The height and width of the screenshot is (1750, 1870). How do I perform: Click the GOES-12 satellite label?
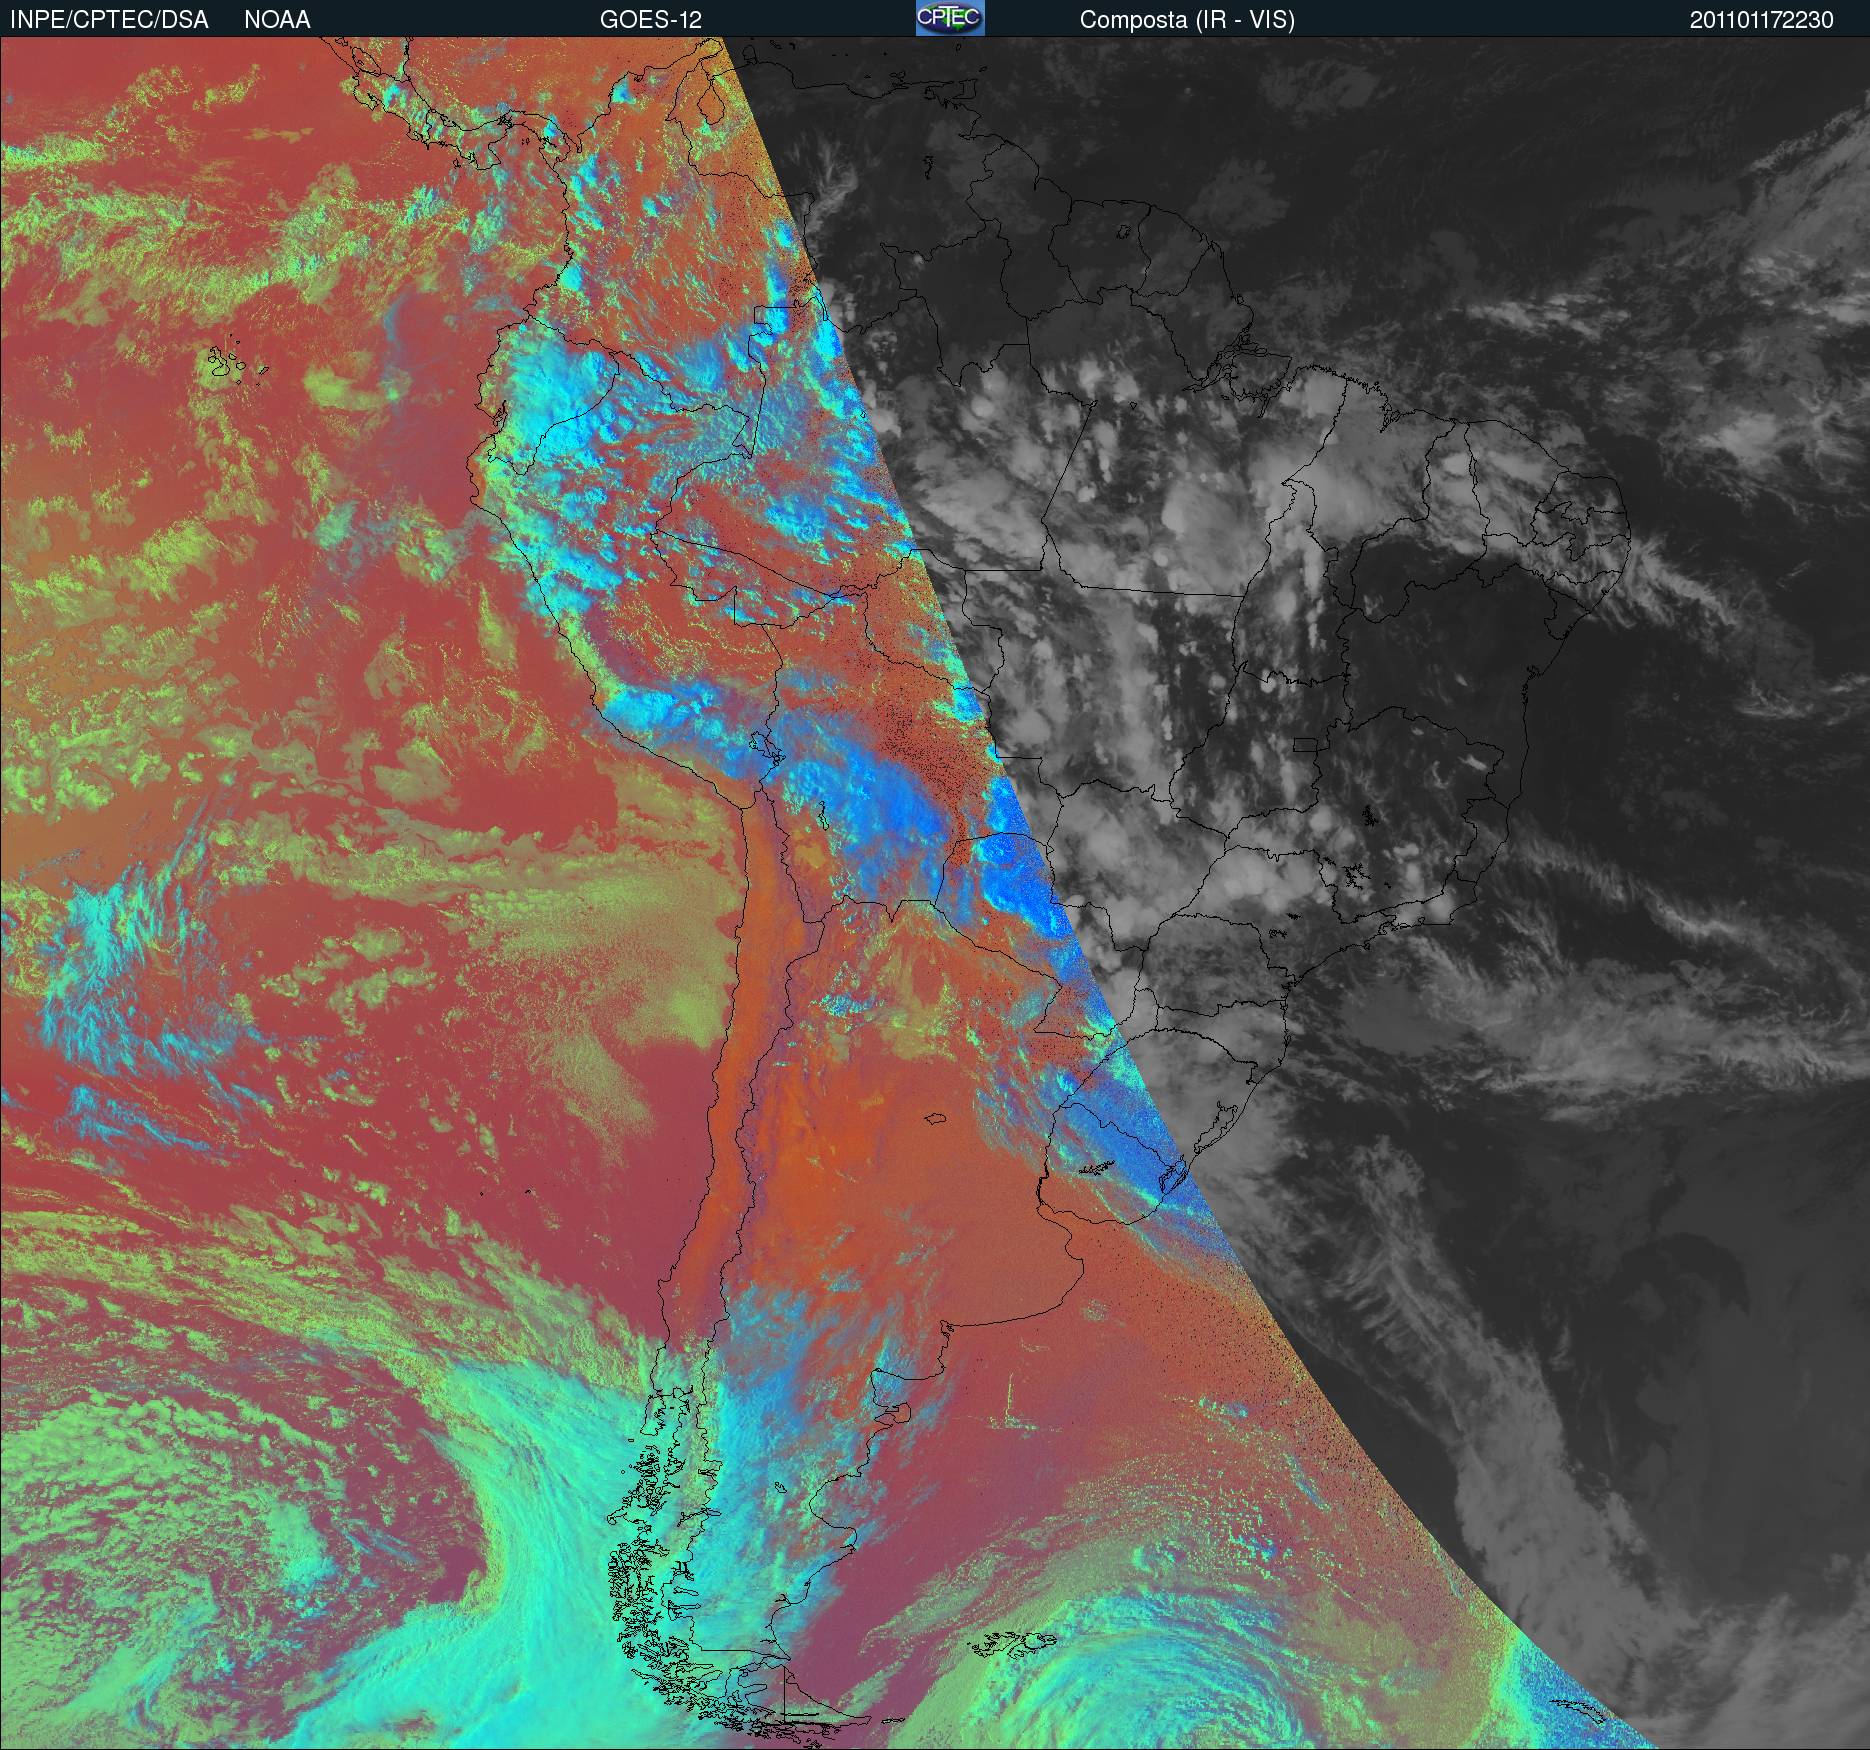click(x=650, y=20)
